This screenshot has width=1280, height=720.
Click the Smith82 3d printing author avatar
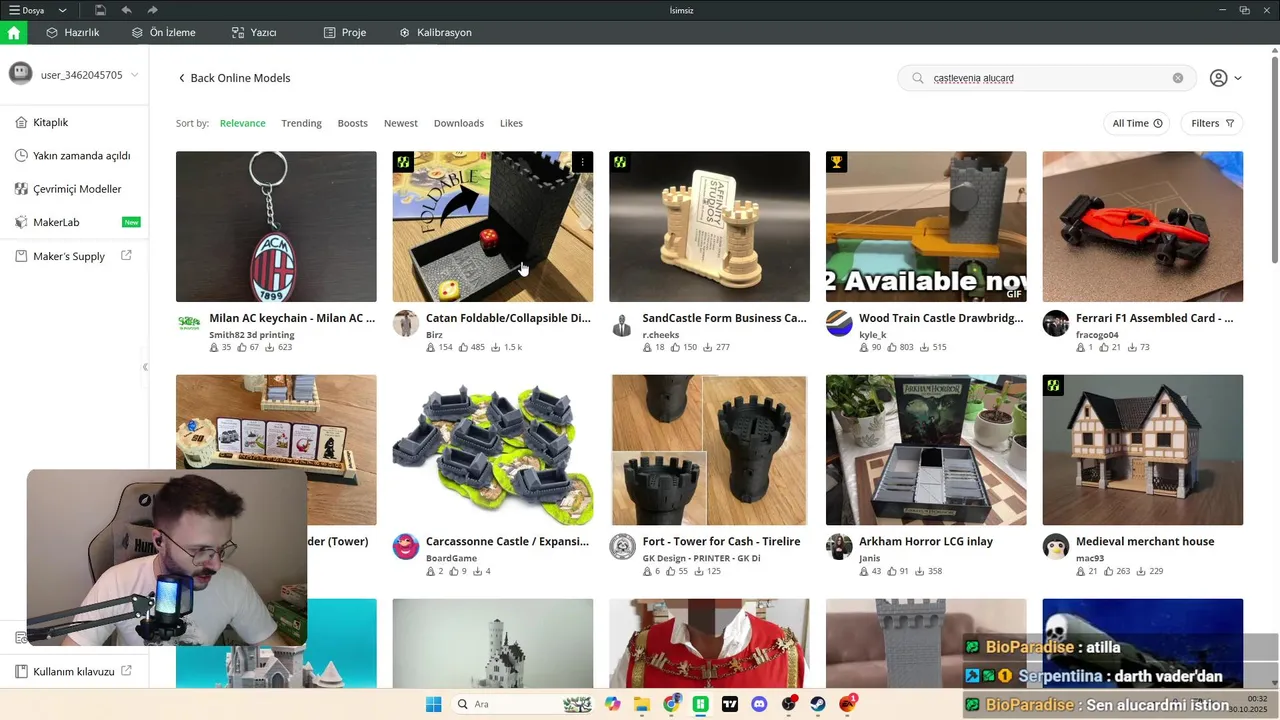[x=189, y=323]
